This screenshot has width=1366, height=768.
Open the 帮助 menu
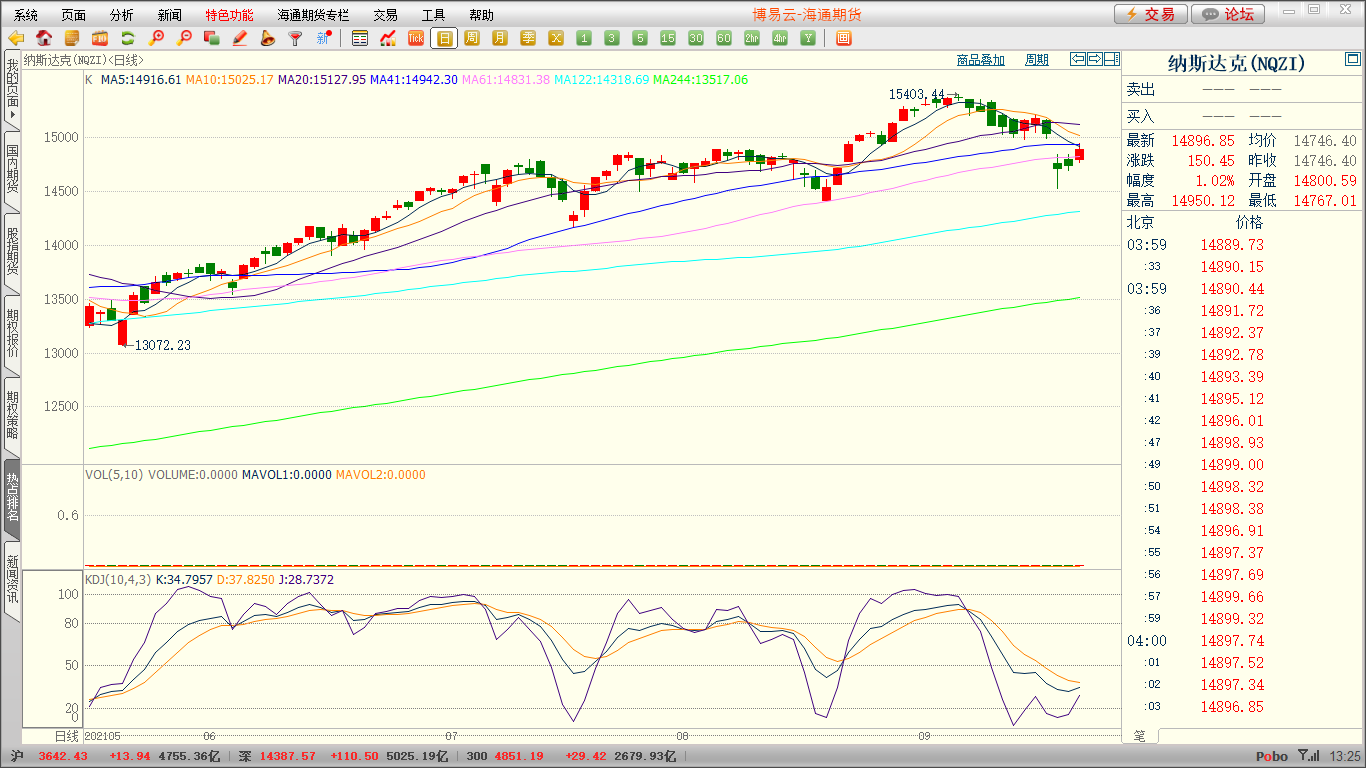481,15
